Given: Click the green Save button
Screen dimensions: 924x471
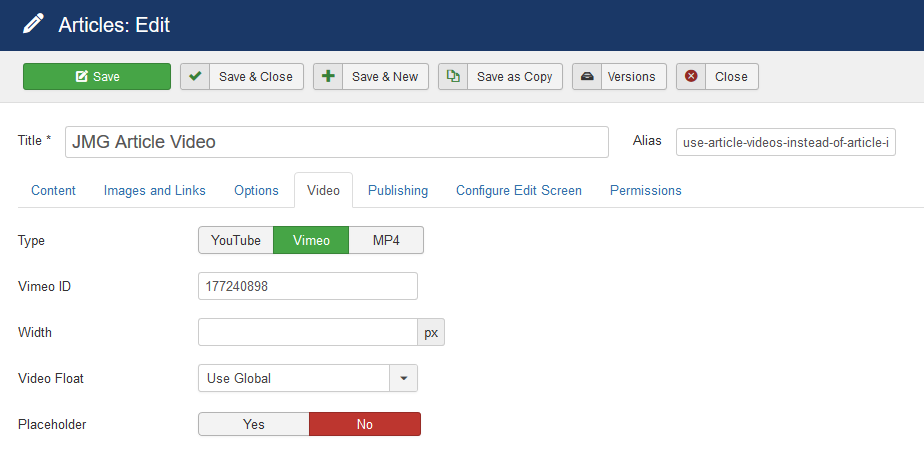Looking at the screenshot, I should pyautogui.click(x=97, y=77).
